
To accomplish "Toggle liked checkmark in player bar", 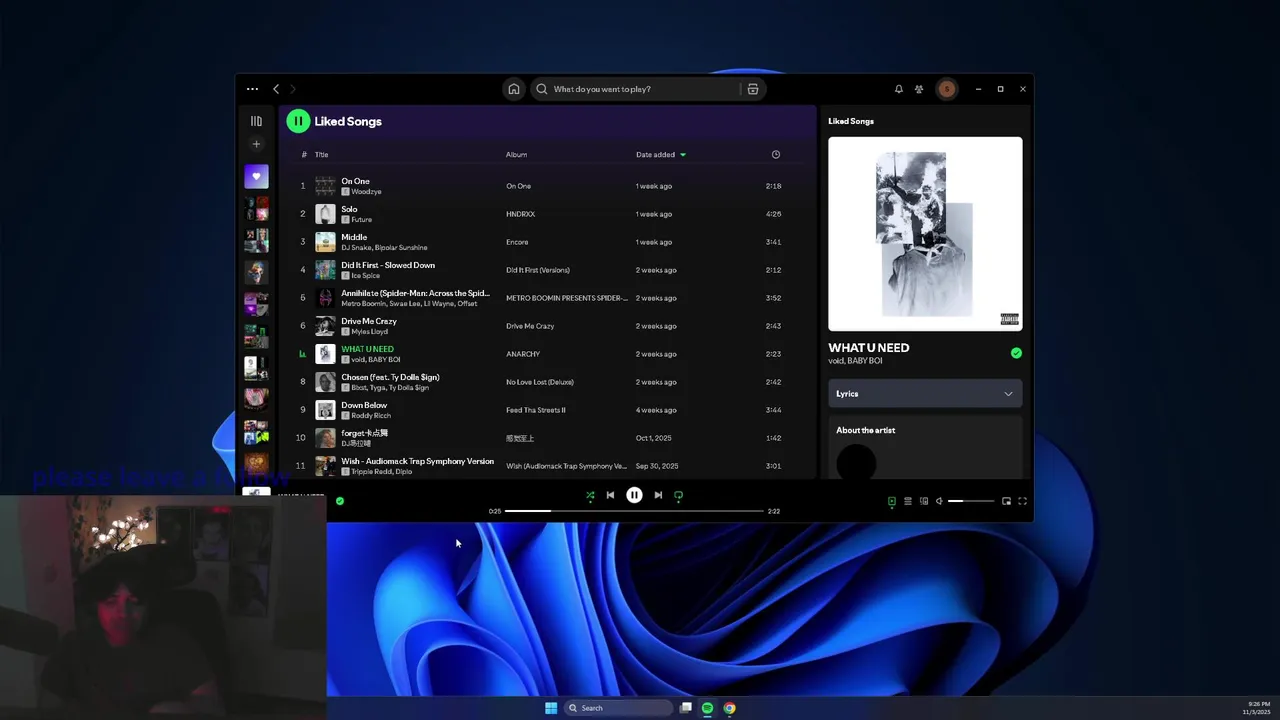I will click(x=340, y=501).
